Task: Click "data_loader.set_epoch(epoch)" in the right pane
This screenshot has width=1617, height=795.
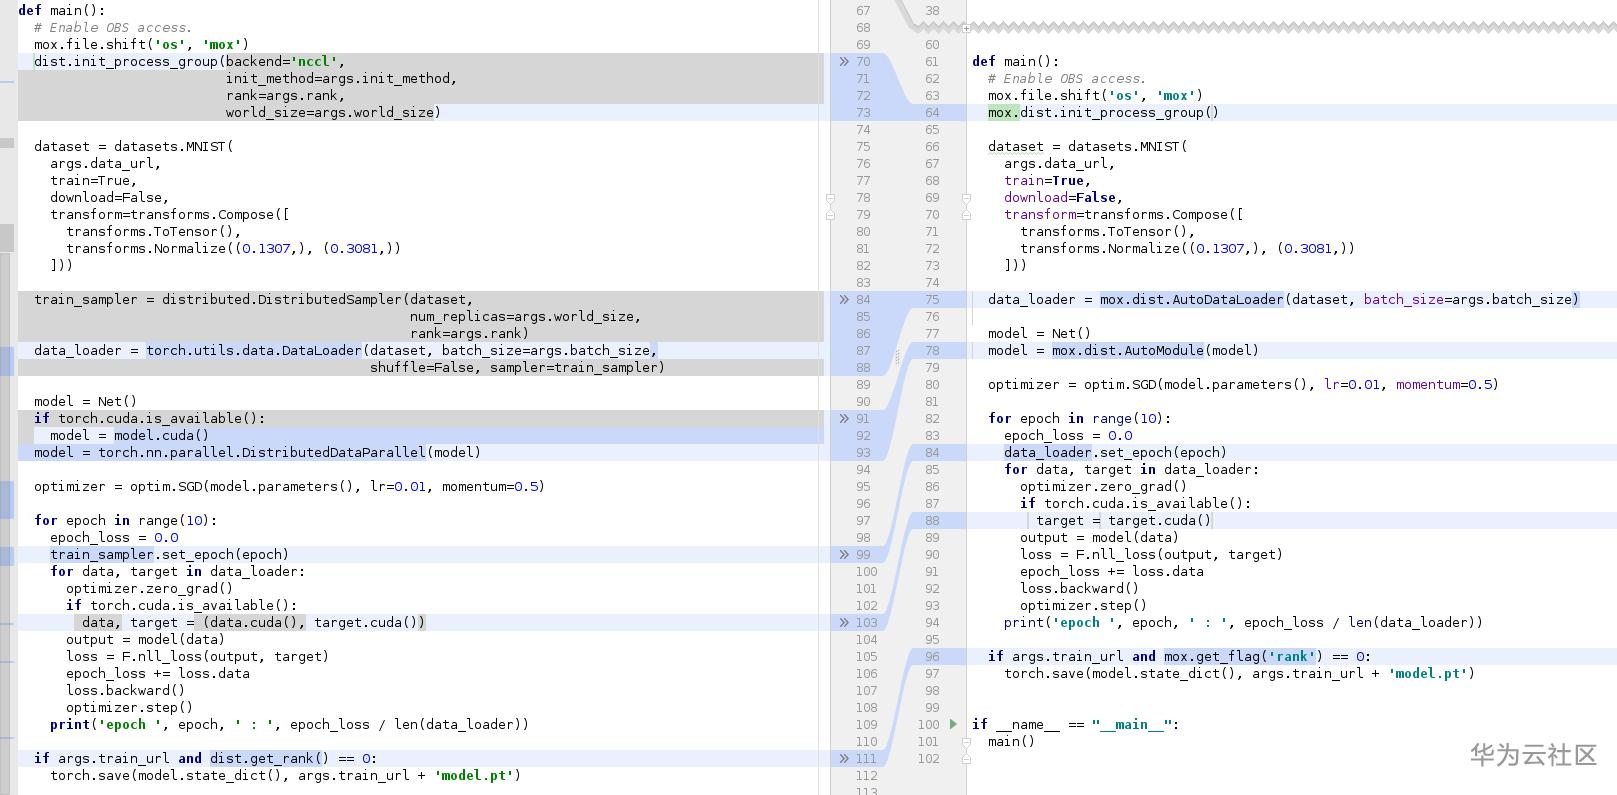Action: click(1115, 453)
